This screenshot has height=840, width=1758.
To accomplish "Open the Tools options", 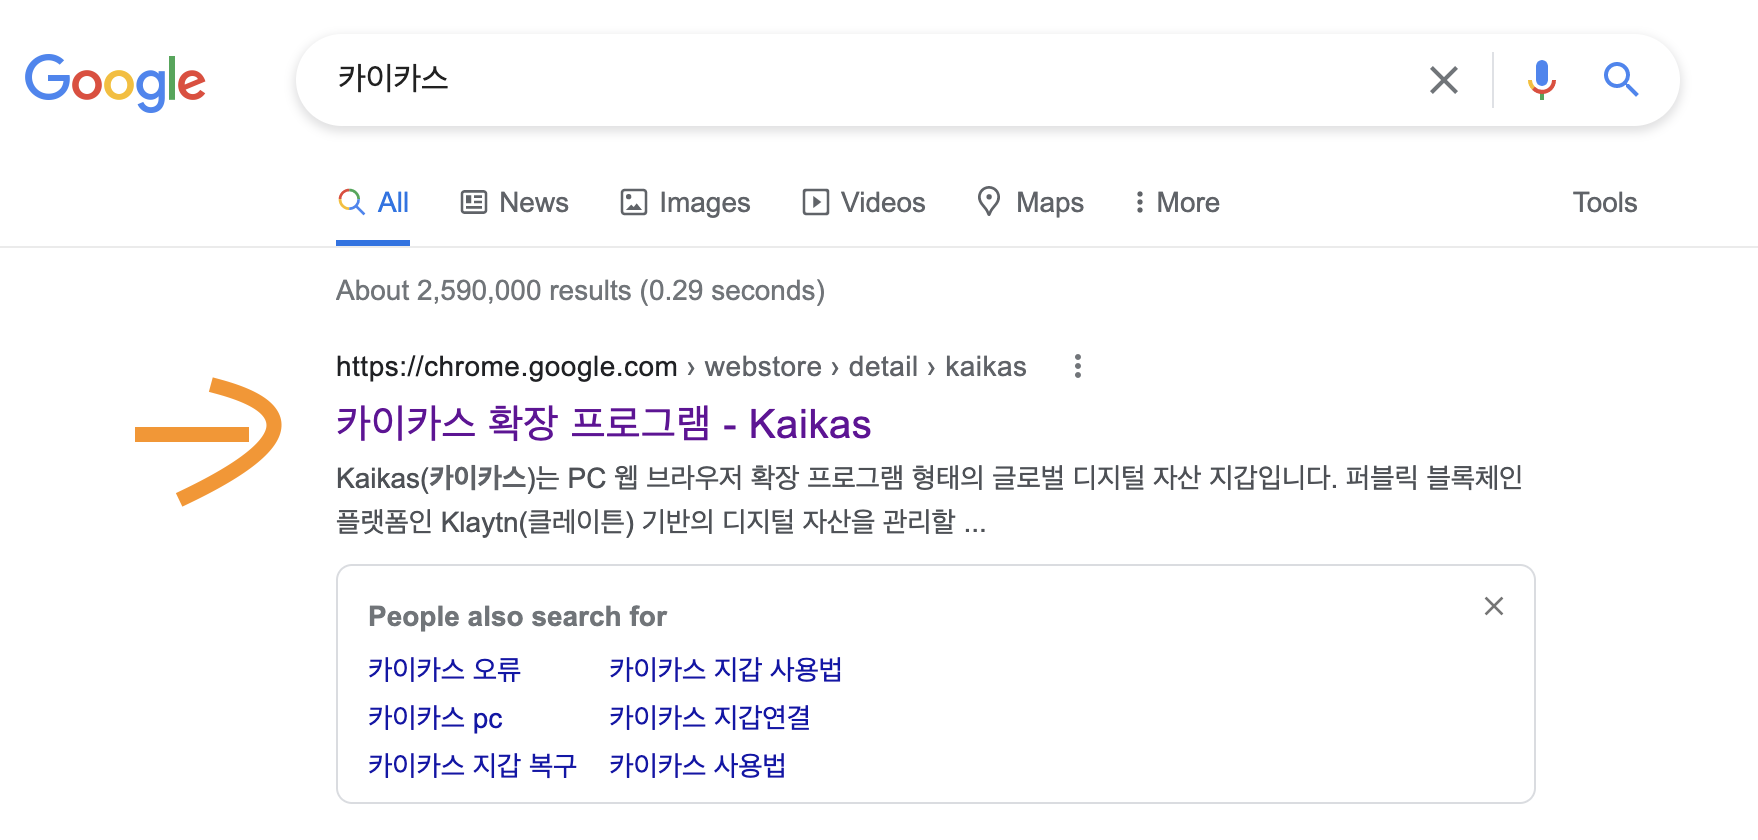I will pyautogui.click(x=1604, y=203).
